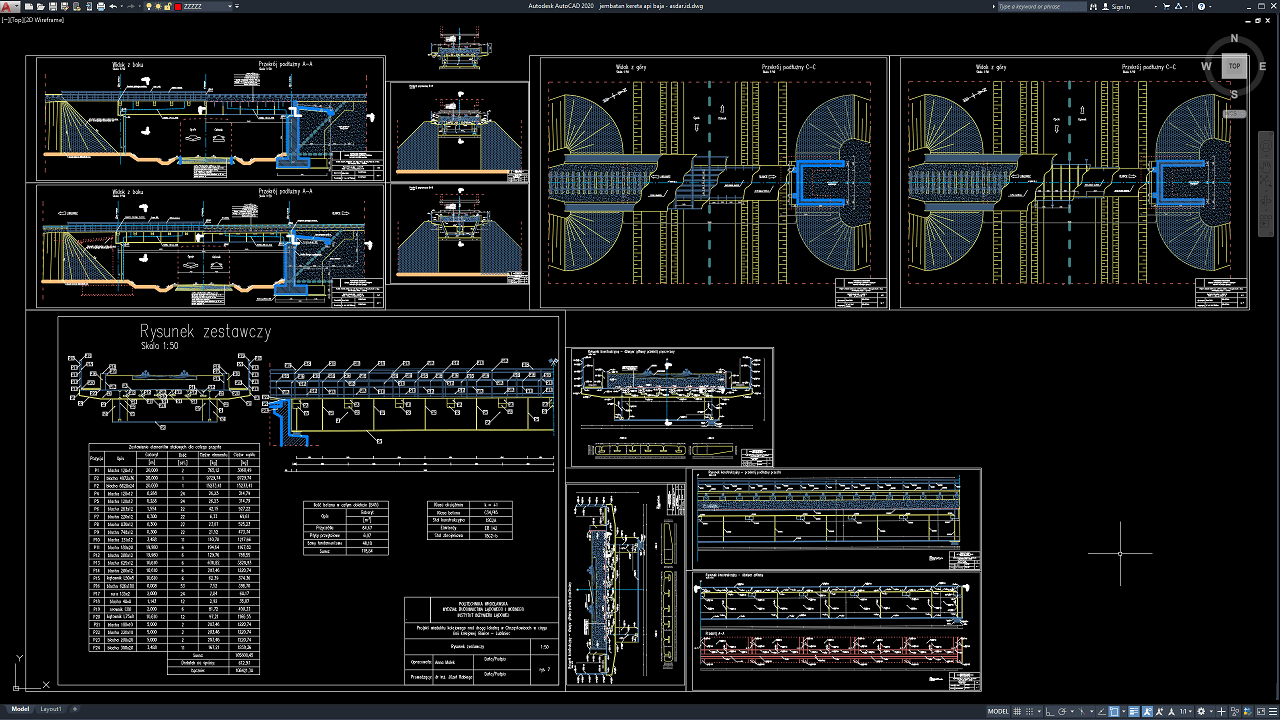Open the Customization menu icon in status bar
Viewport: 1280px width, 720px height.
[x=1271, y=709]
